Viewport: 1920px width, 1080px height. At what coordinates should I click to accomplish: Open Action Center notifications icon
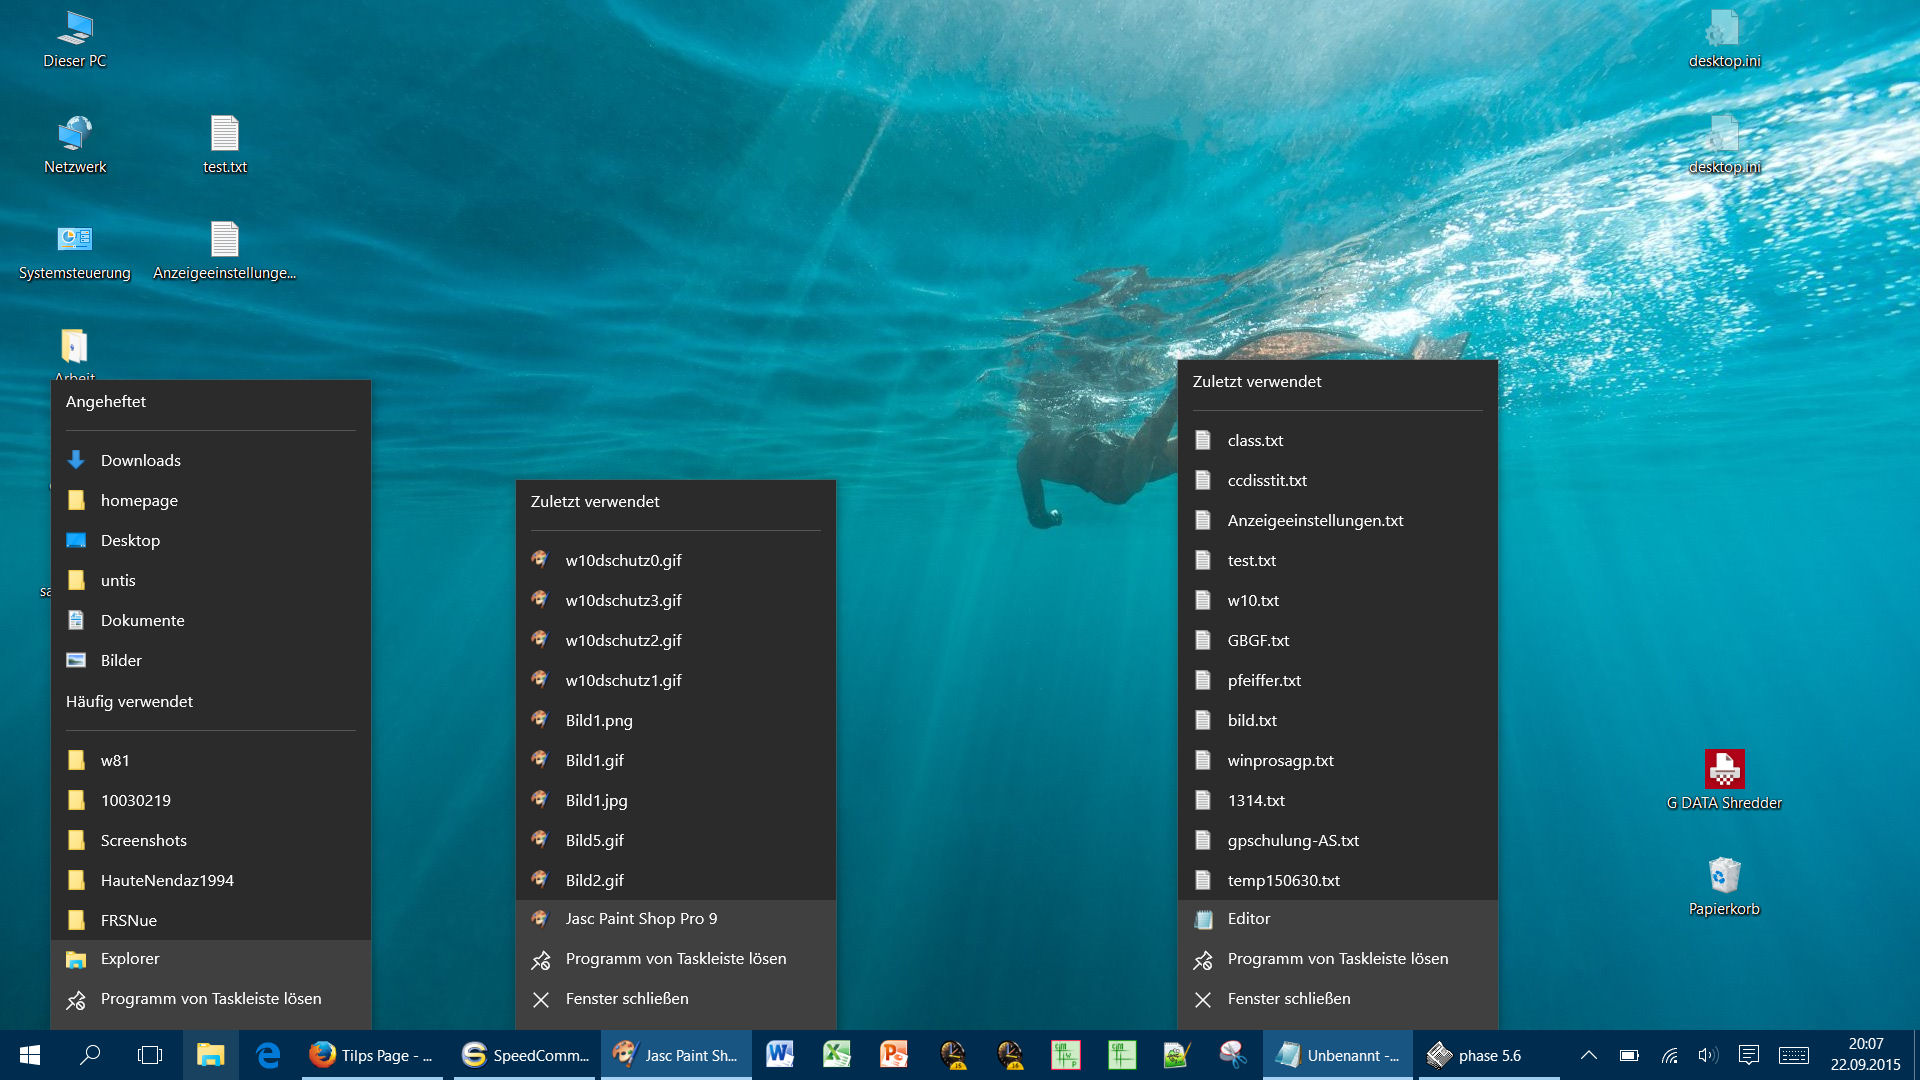(x=1748, y=1055)
